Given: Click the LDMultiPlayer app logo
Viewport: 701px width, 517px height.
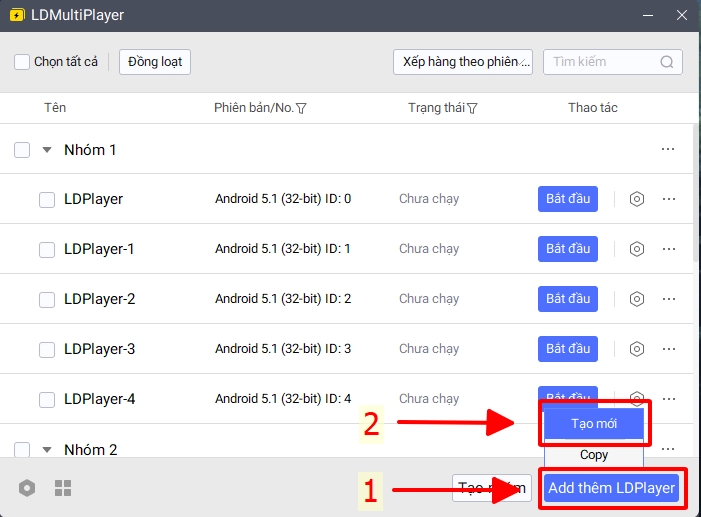Looking at the screenshot, I should [x=17, y=15].
